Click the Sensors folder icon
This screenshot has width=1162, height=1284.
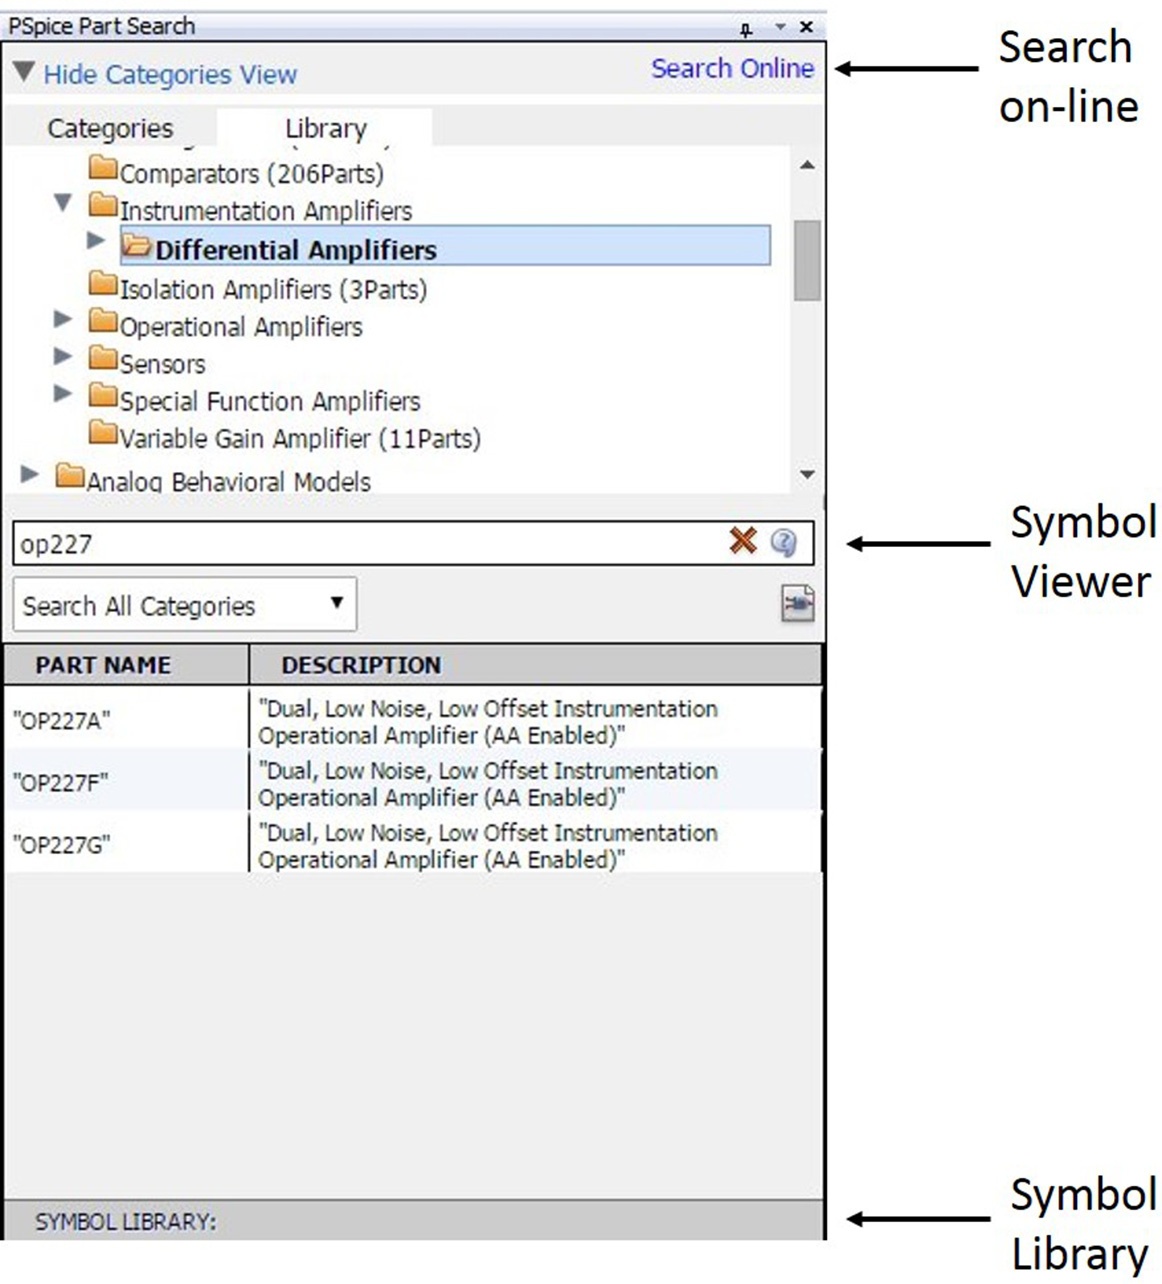103,360
